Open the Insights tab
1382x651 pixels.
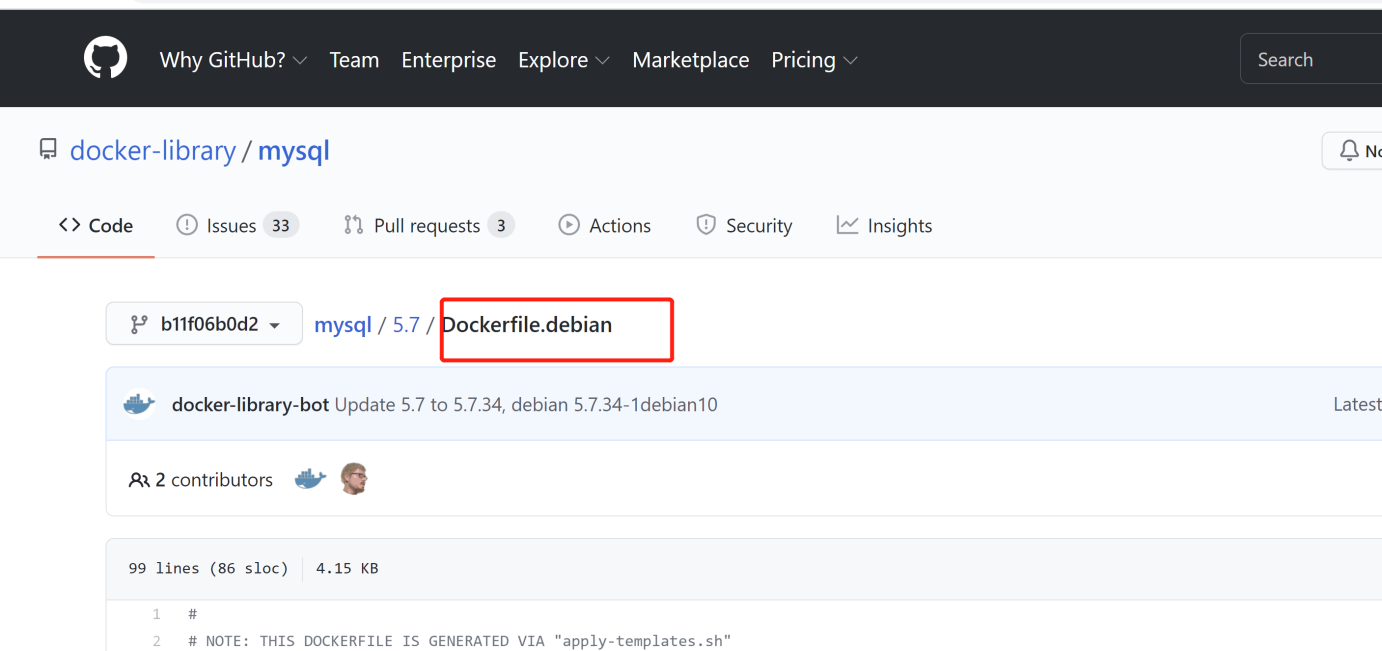tap(884, 226)
